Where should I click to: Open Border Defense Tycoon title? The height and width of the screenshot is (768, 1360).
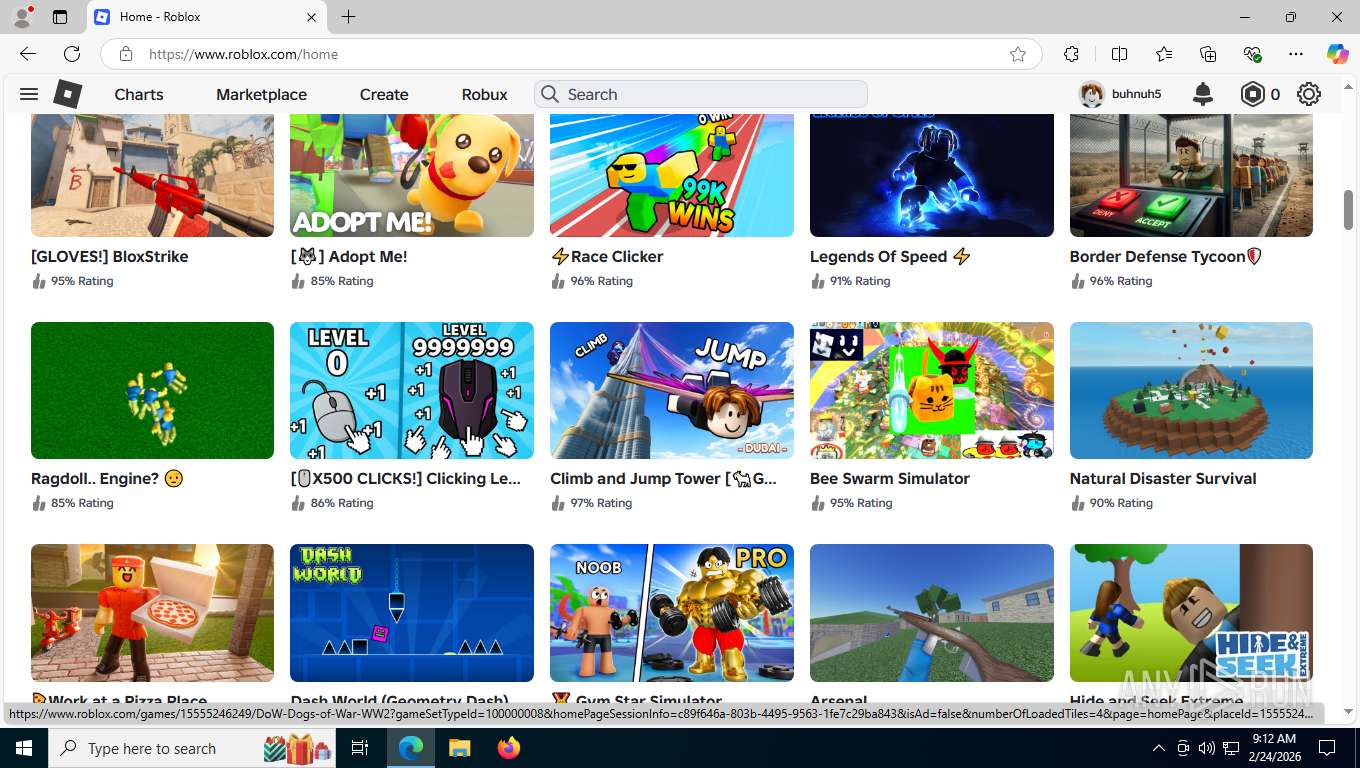pos(1166,256)
